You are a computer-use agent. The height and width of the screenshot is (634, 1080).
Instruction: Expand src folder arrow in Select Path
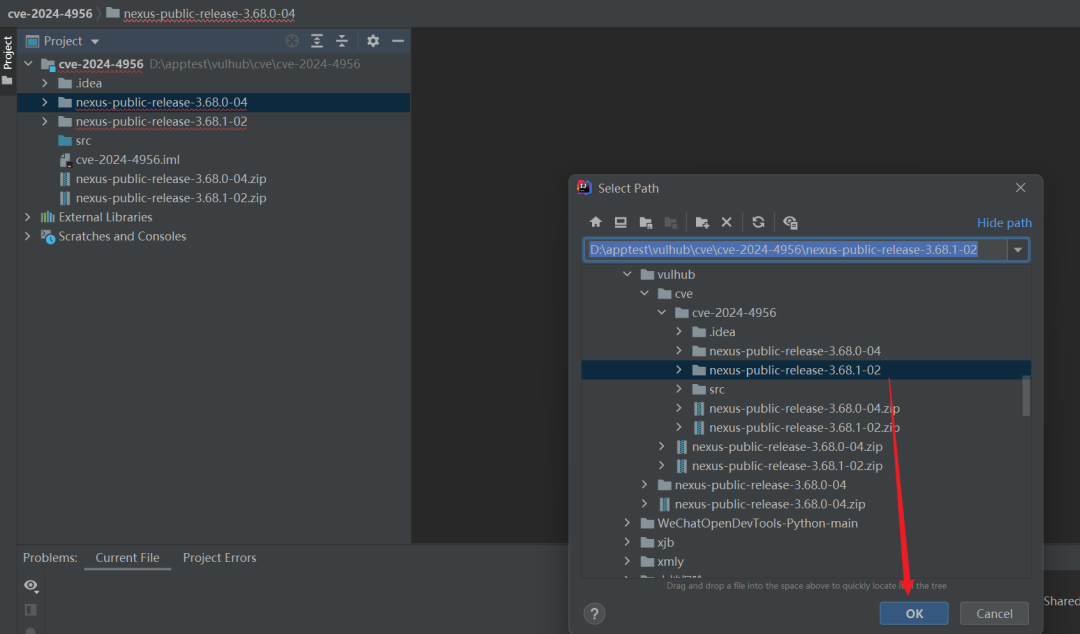tap(679, 389)
